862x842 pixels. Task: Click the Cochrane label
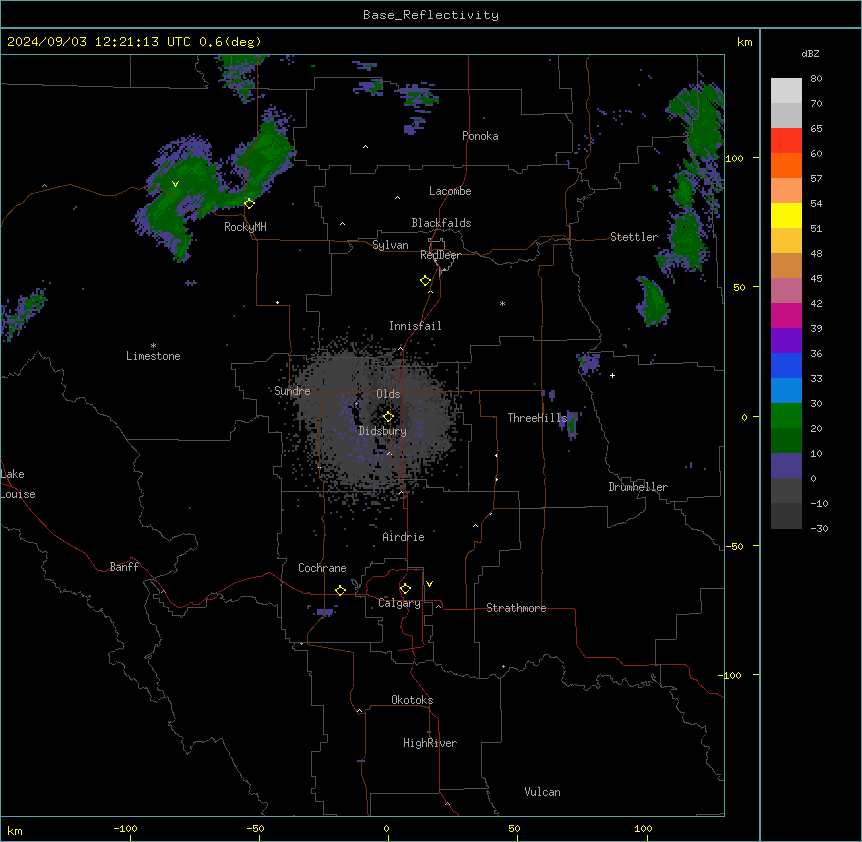click(x=322, y=568)
